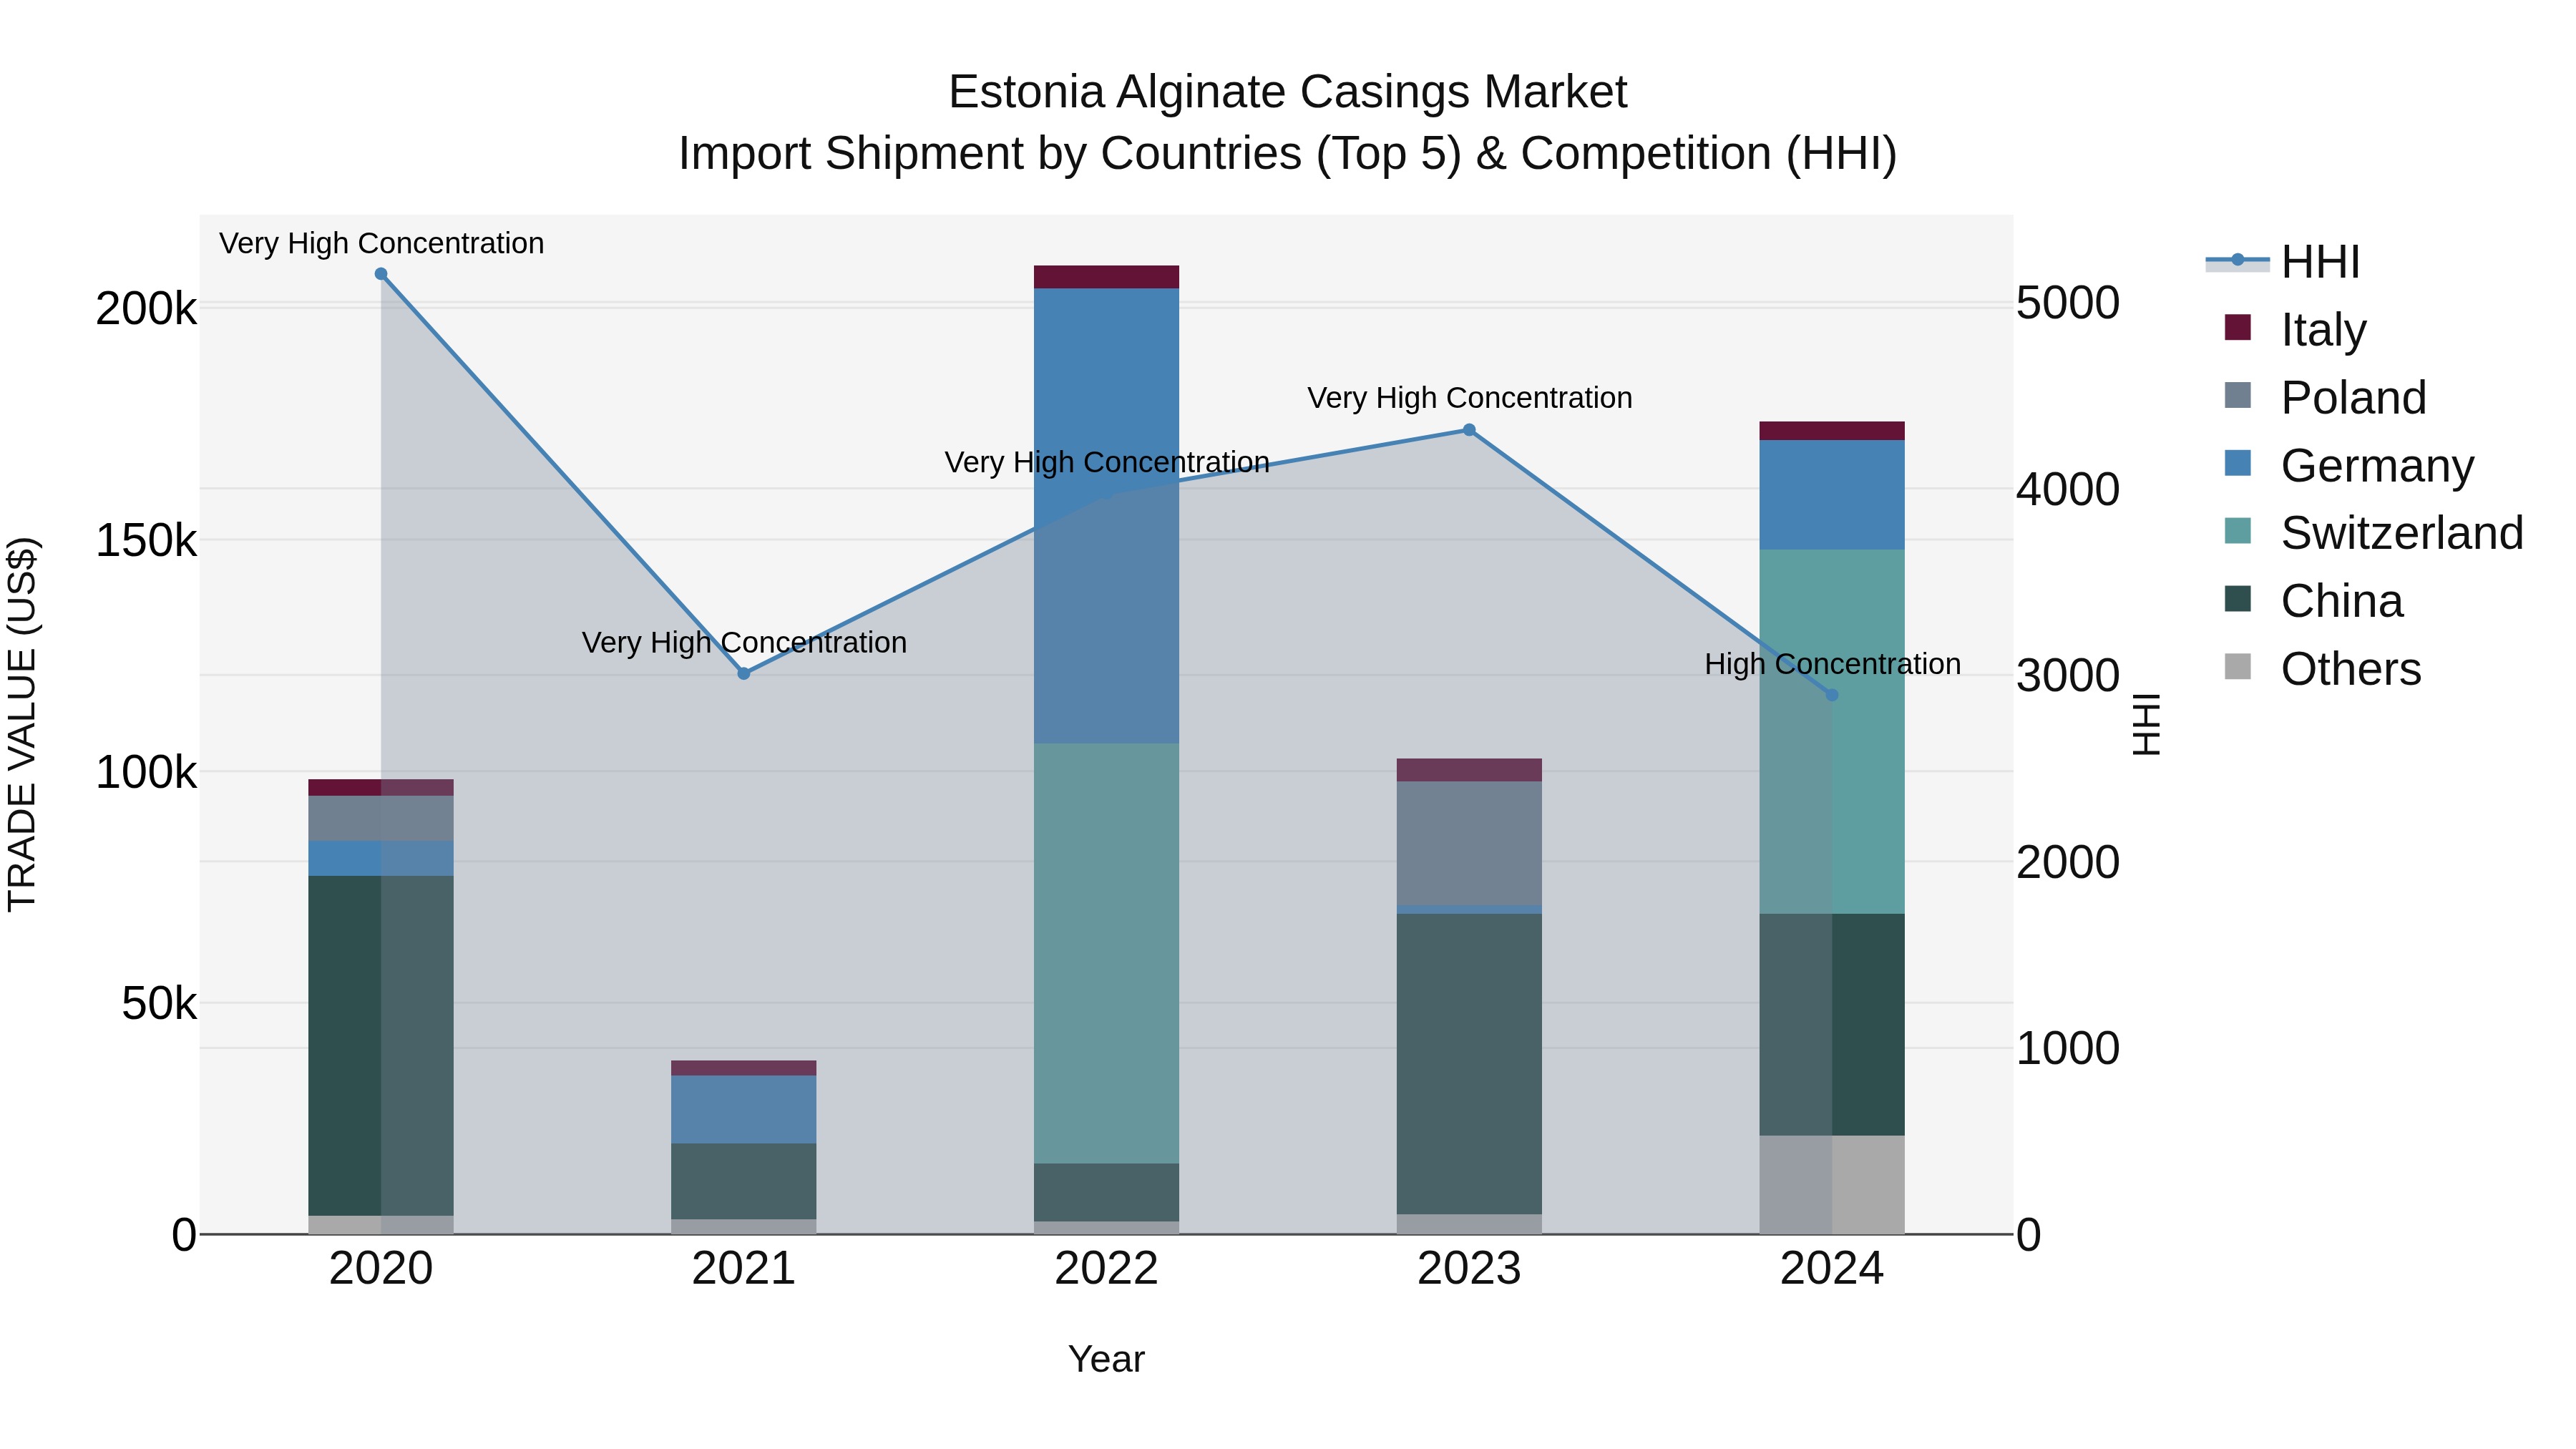Click the Poland segment in the 2023 bar

1469,843
